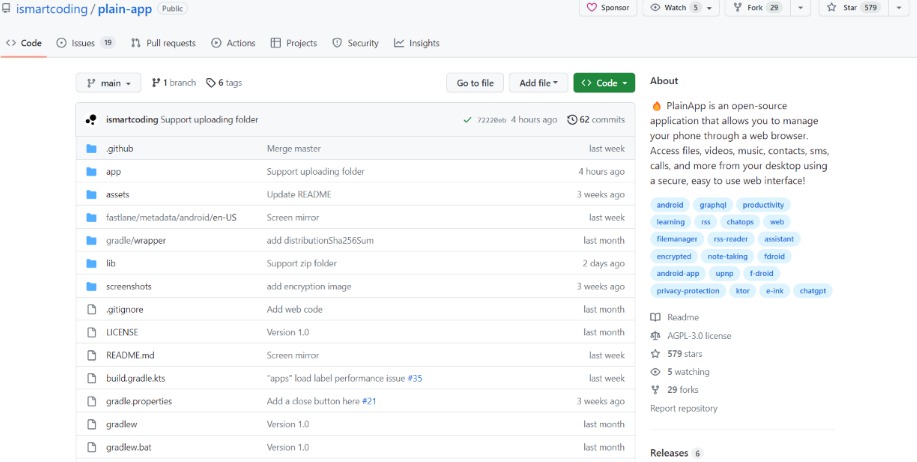917x462 pixels.
Task: Open the Star lists dropdown arrow
Action: (x=898, y=8)
